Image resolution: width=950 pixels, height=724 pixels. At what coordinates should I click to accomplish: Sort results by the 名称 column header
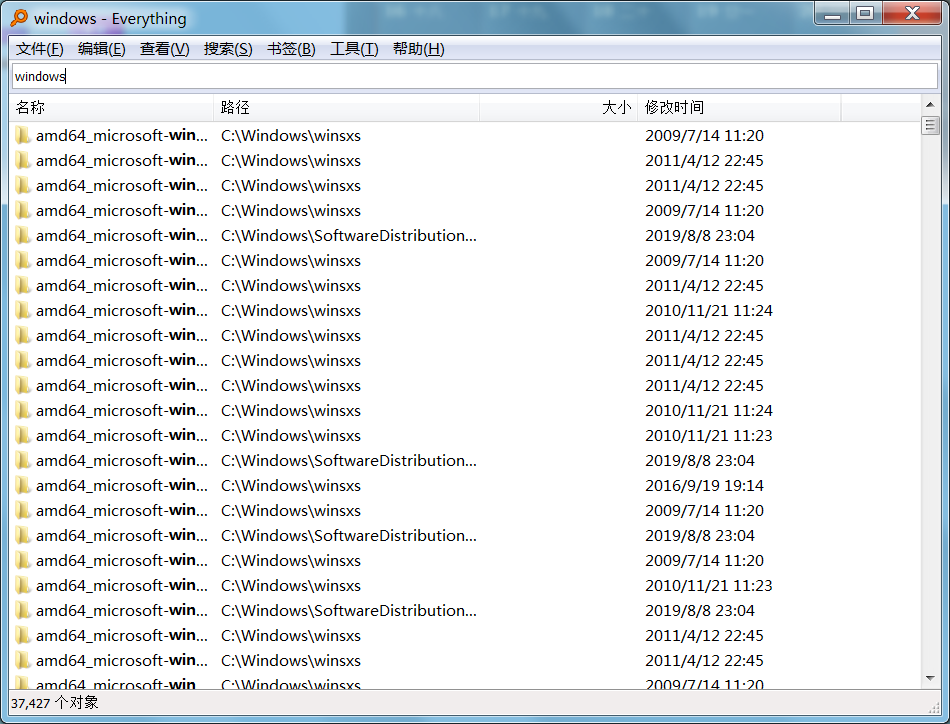coord(111,108)
